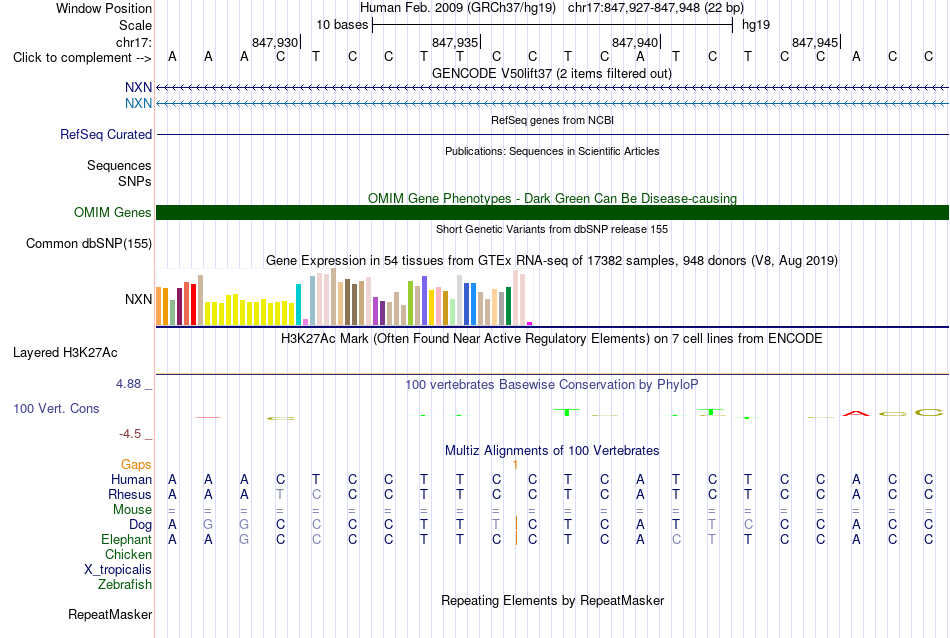Click the orange Gaps label
This screenshot has width=950, height=638.
click(136, 465)
